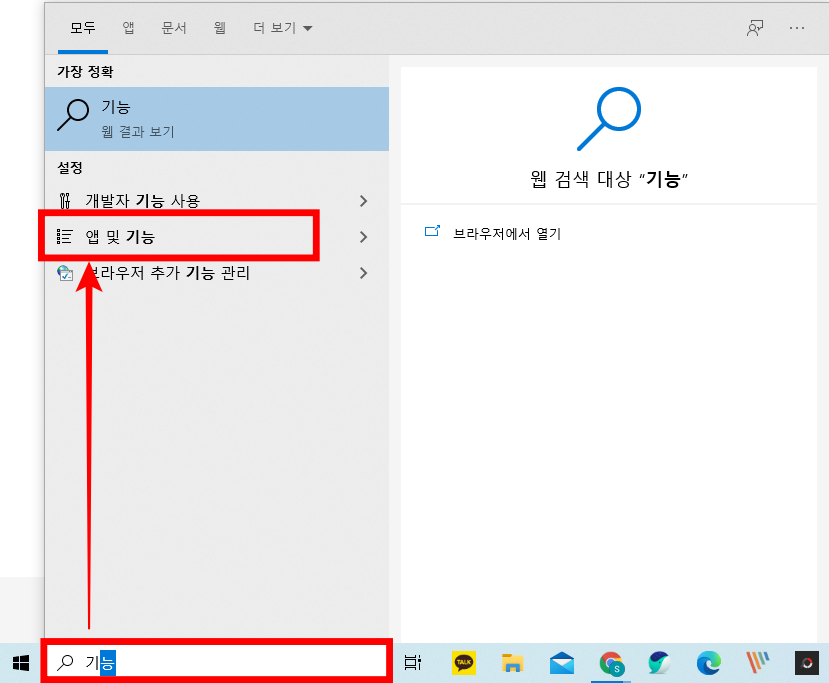The width and height of the screenshot is (829, 683).
Task: Launch KakaoTalk from the taskbar
Action: [x=464, y=663]
